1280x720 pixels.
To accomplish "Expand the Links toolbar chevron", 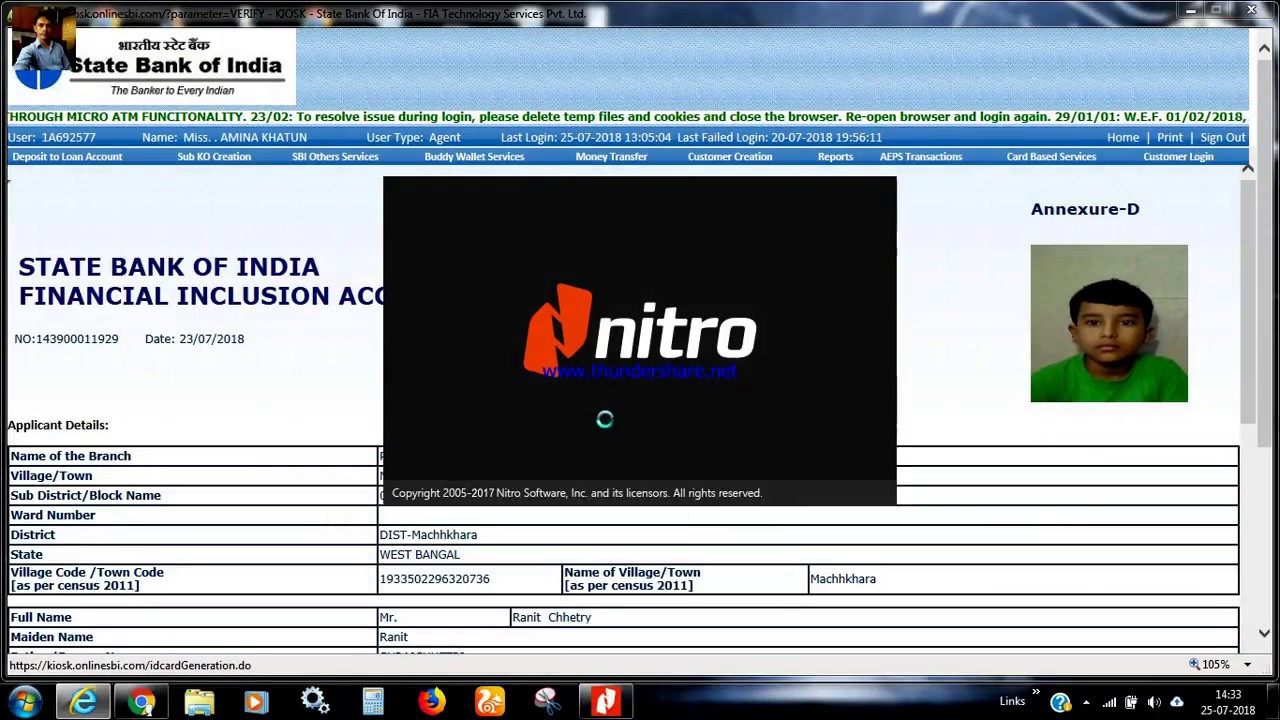I will click(x=1036, y=692).
